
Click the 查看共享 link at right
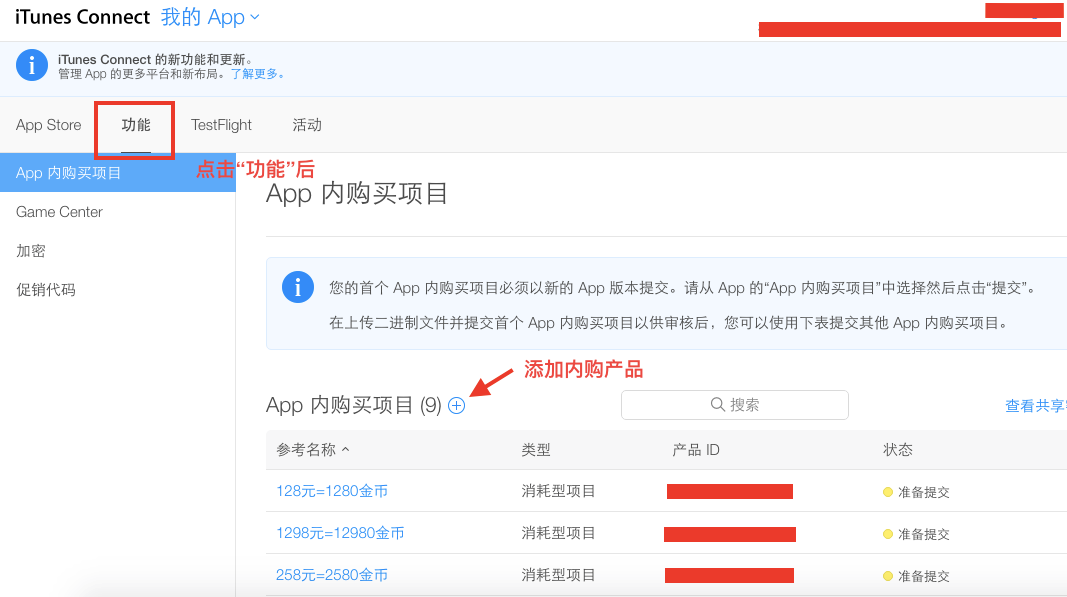pyautogui.click(x=1036, y=406)
